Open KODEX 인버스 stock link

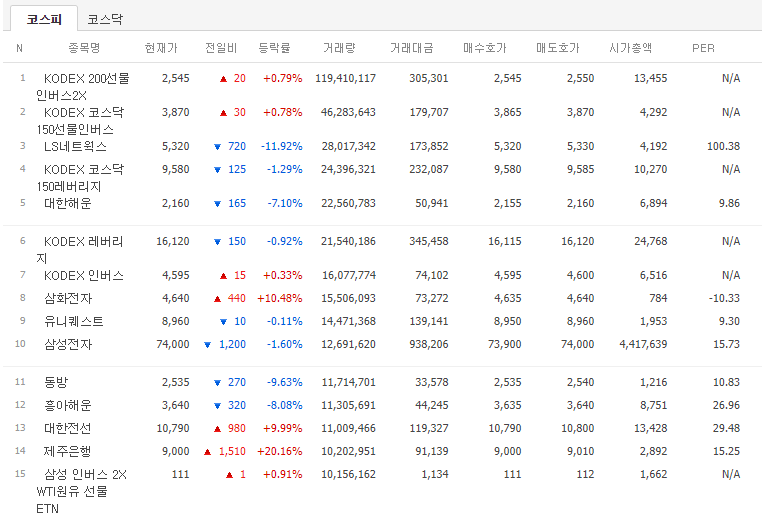pyautogui.click(x=84, y=275)
